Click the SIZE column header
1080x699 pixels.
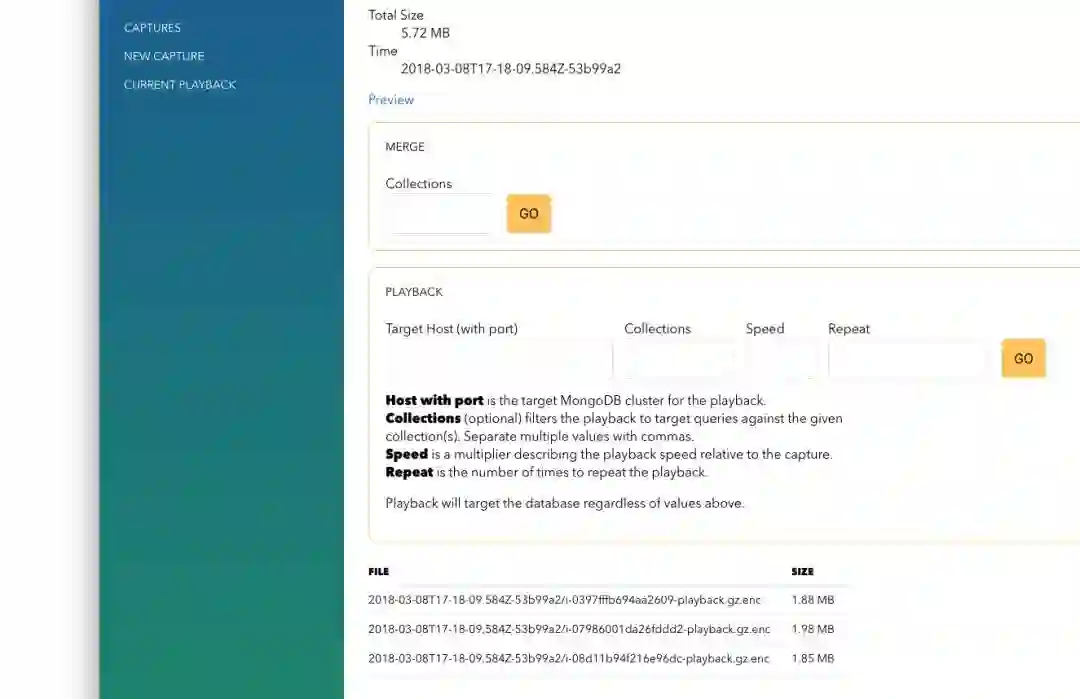click(802, 572)
